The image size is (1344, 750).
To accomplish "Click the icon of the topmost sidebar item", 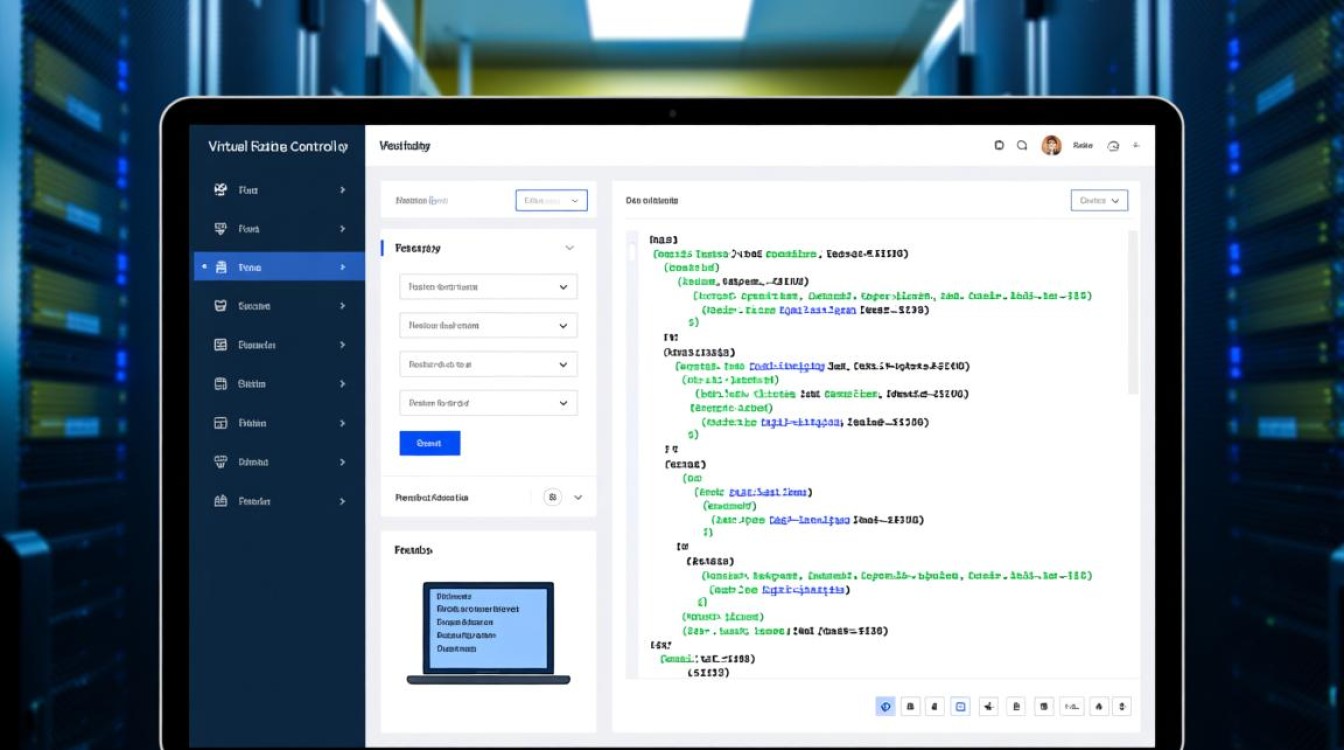I will point(221,190).
